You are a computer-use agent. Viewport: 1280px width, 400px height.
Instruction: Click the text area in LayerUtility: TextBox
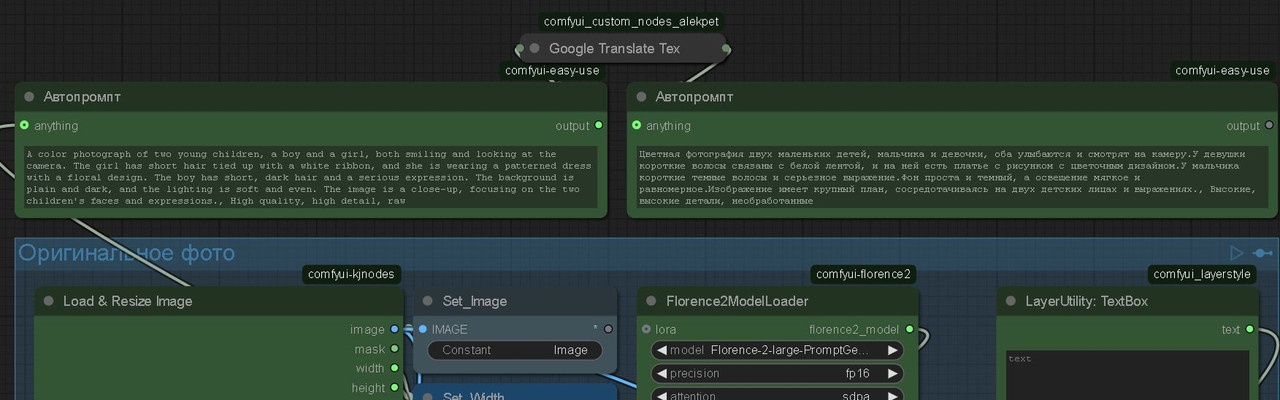1127,375
